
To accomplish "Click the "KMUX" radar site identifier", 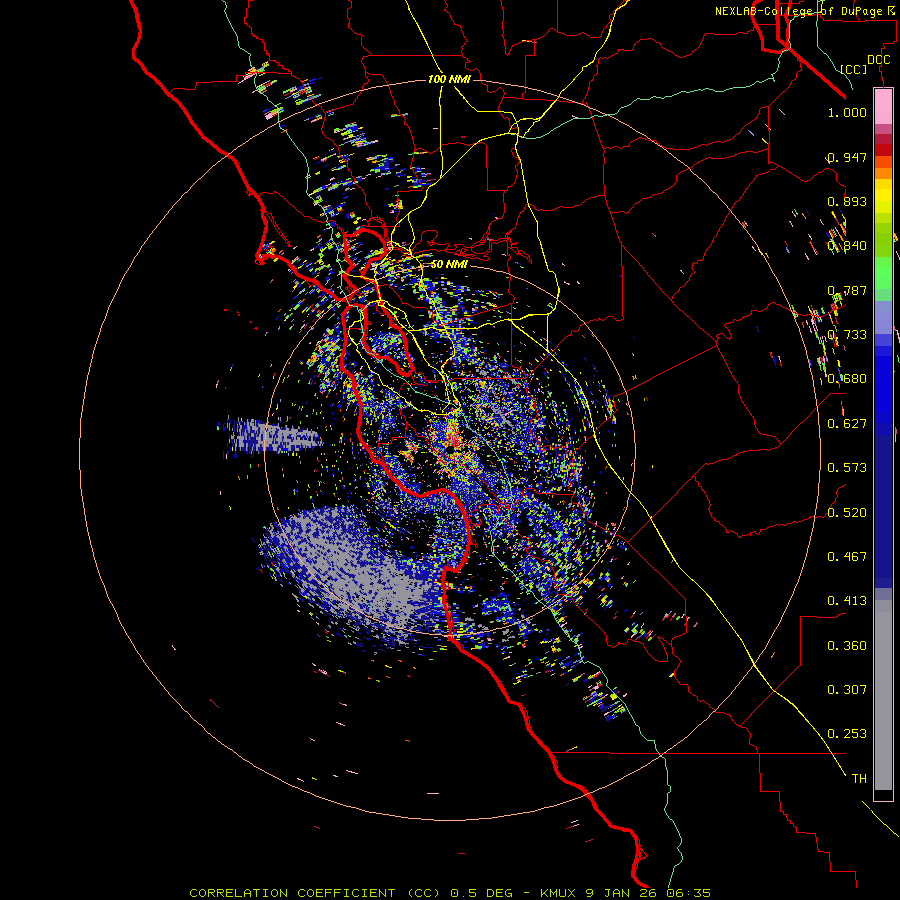I will (x=558, y=893).
